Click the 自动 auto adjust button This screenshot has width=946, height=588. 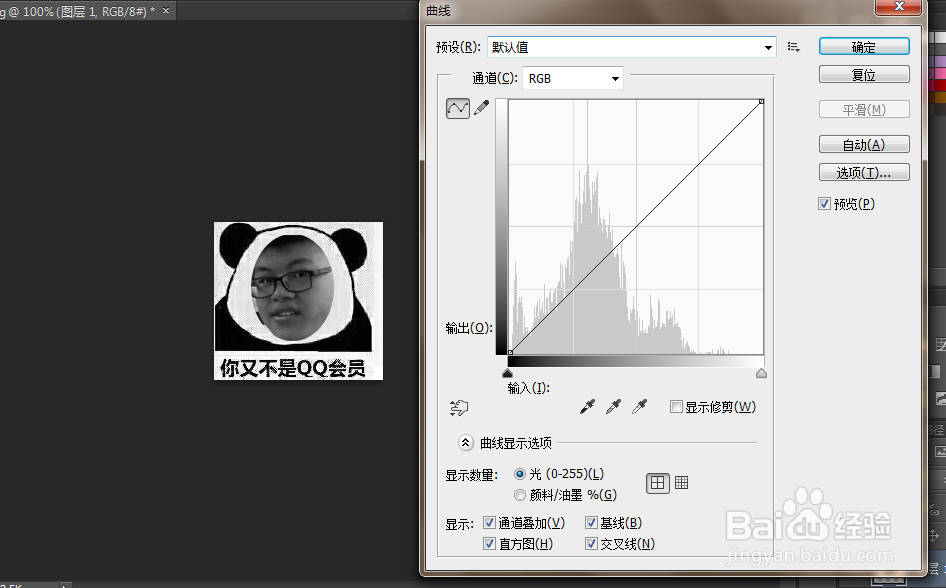coord(863,143)
